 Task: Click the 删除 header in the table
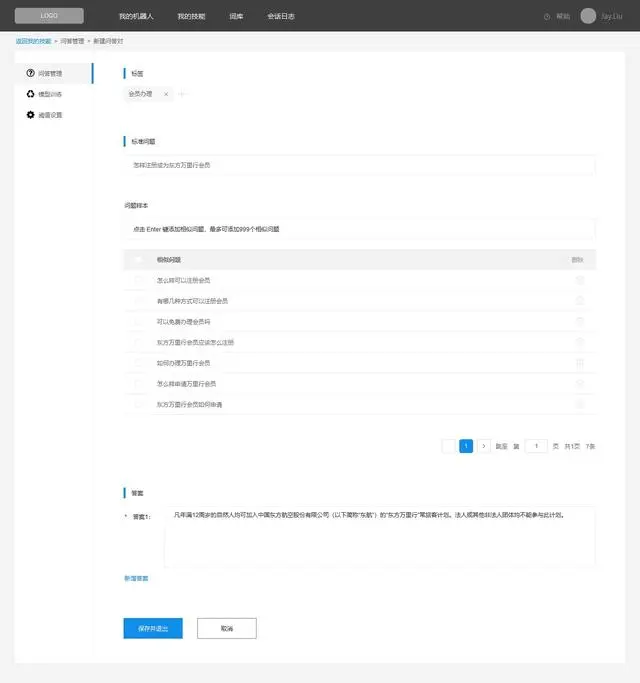[x=577, y=260]
